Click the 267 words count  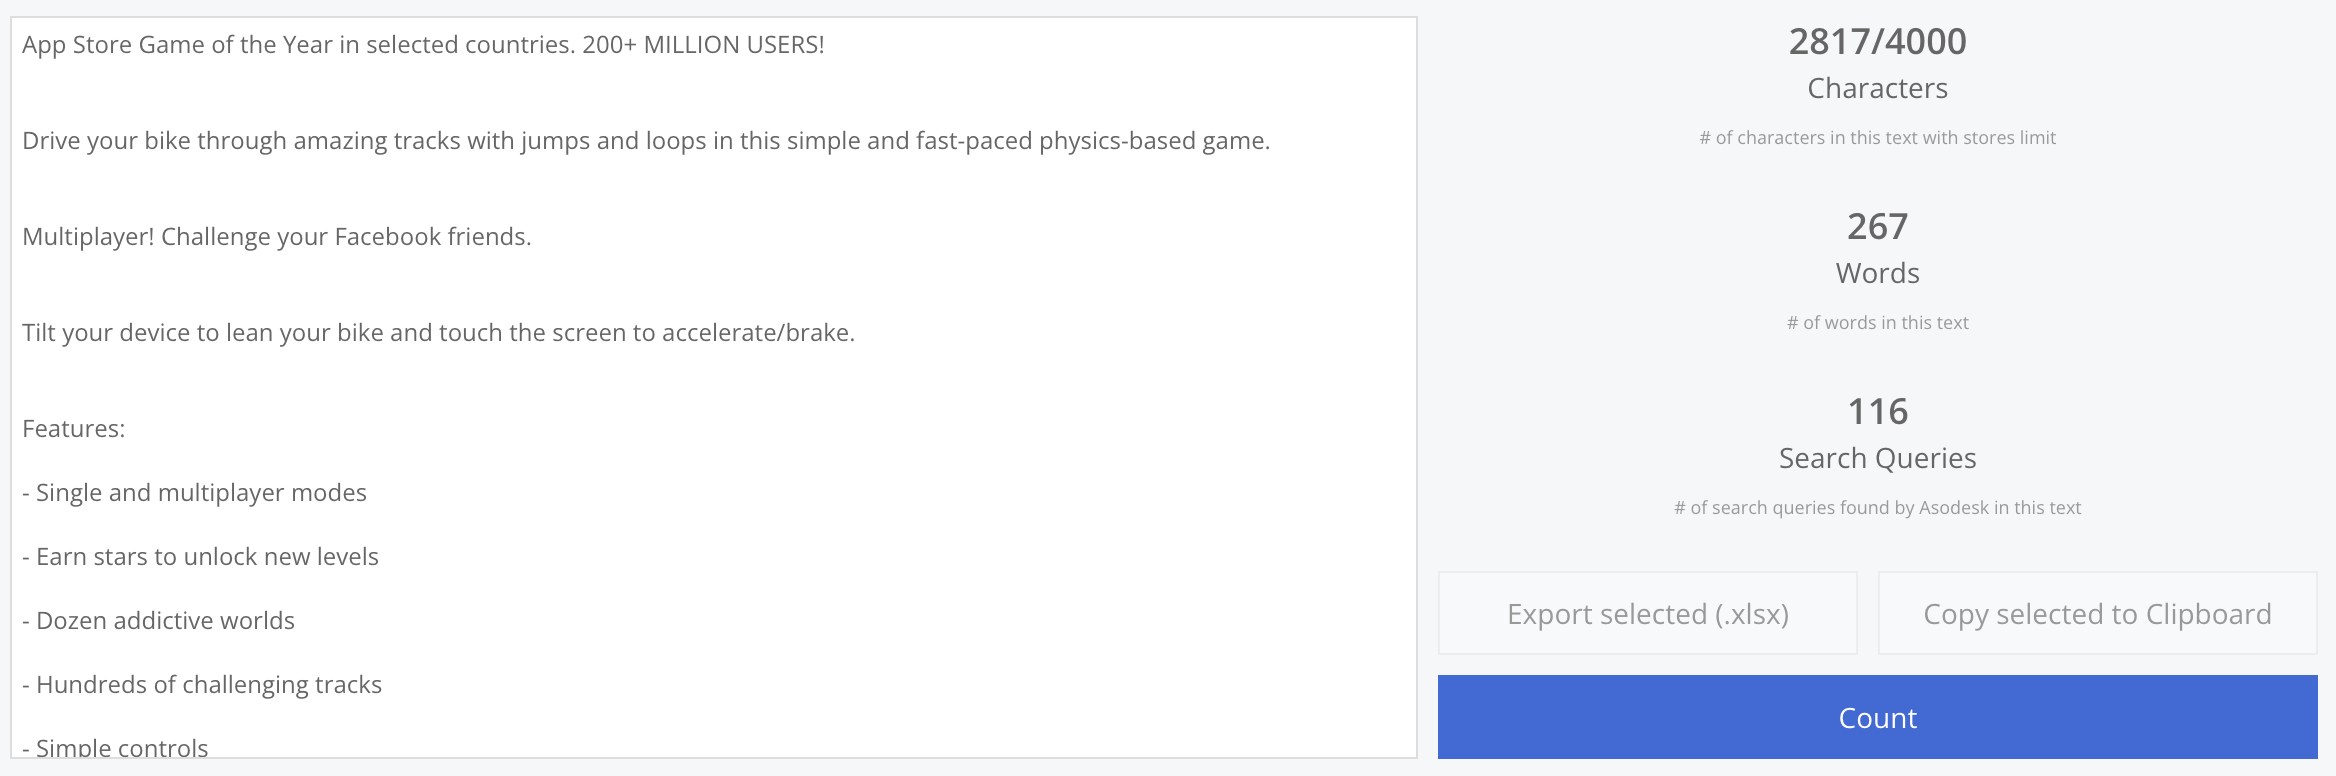1877,227
